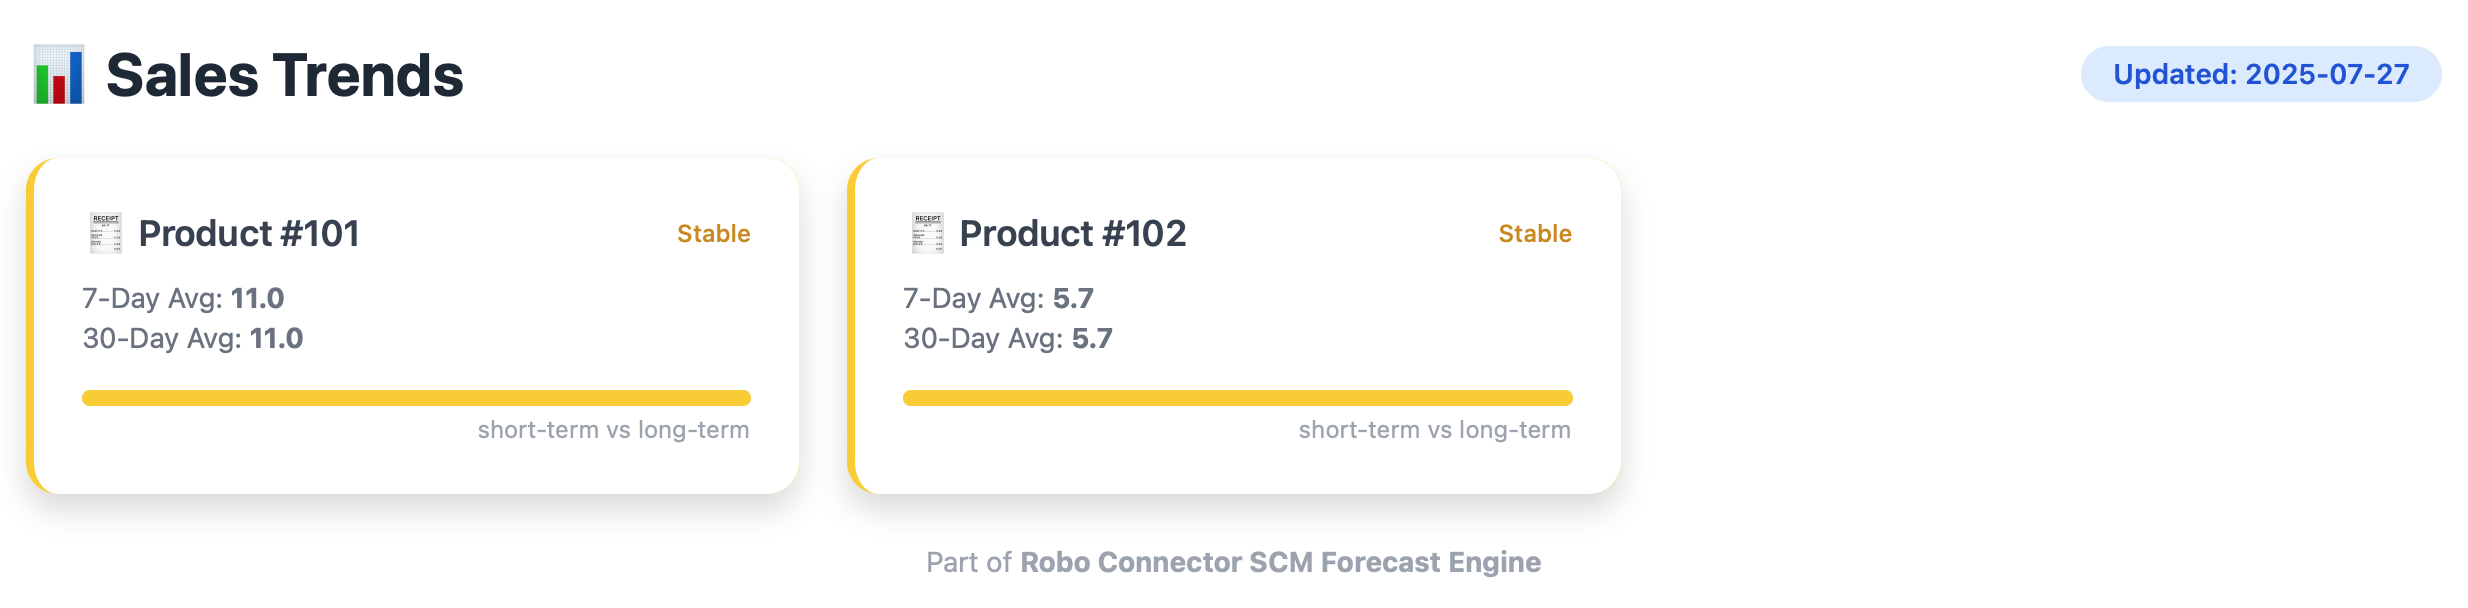This screenshot has width=2468, height=608.
Task: Click short-term vs long-term under Product #101
Action: coord(613,430)
